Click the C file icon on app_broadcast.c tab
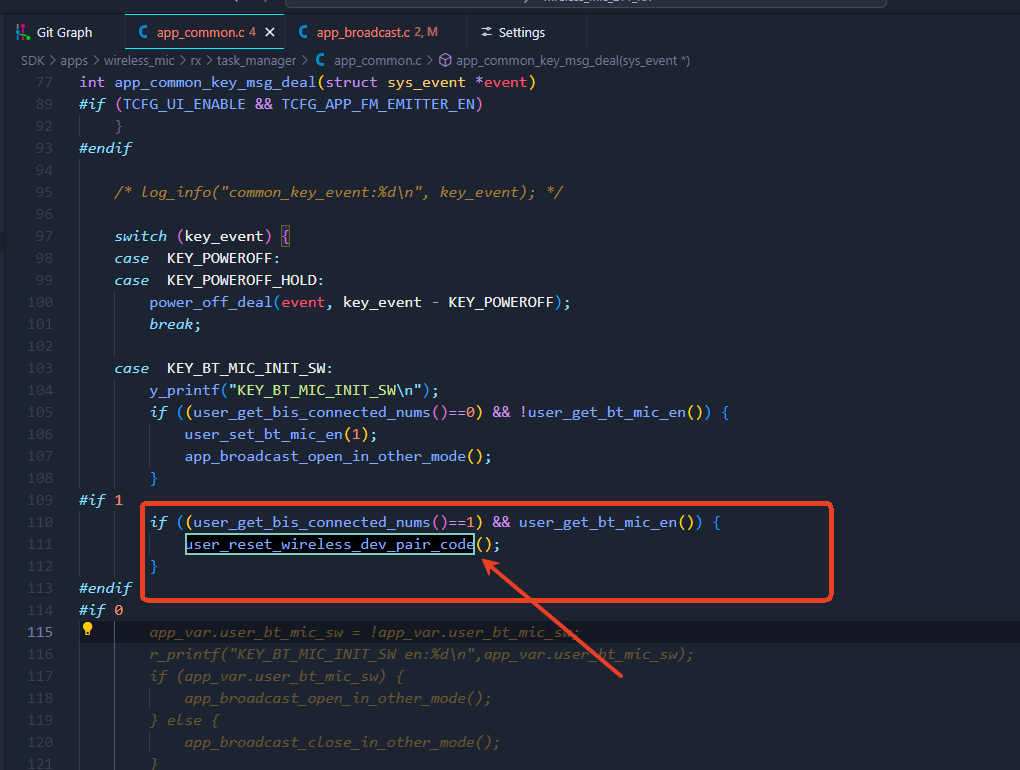Screen dimensions: 1020x770 click(x=303, y=32)
